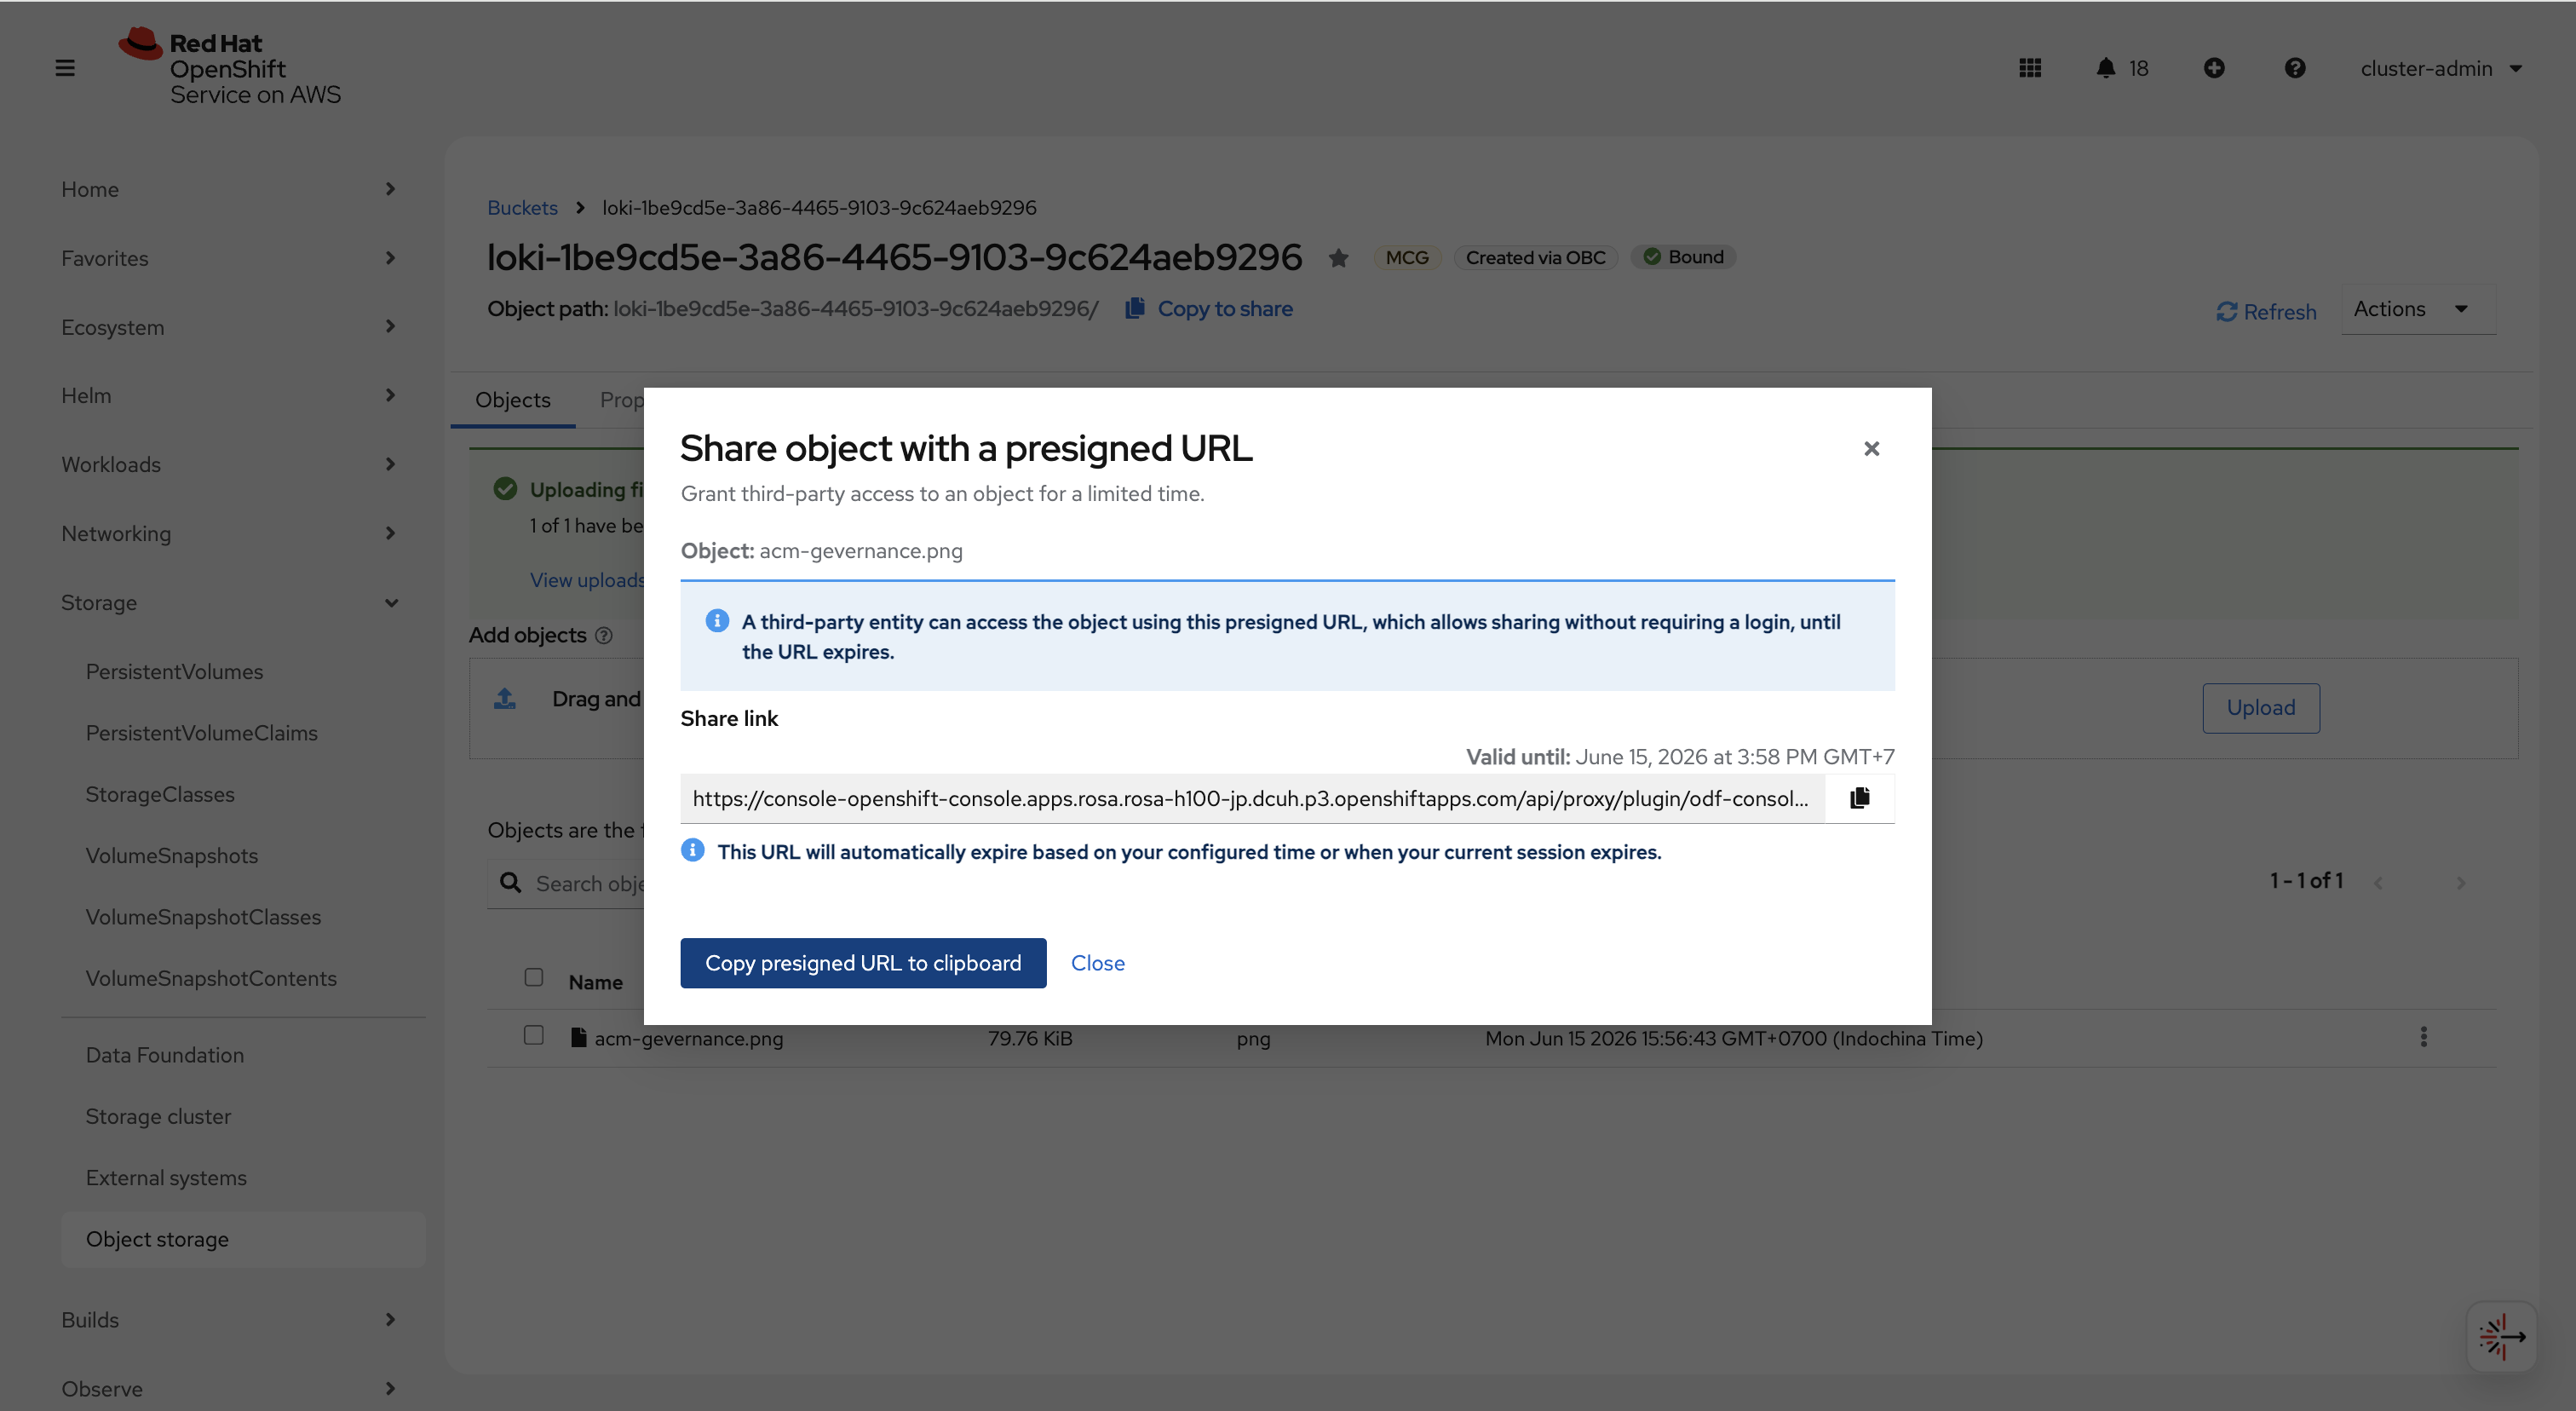
Task: Open the application launcher grid icon
Action: coord(2029,68)
